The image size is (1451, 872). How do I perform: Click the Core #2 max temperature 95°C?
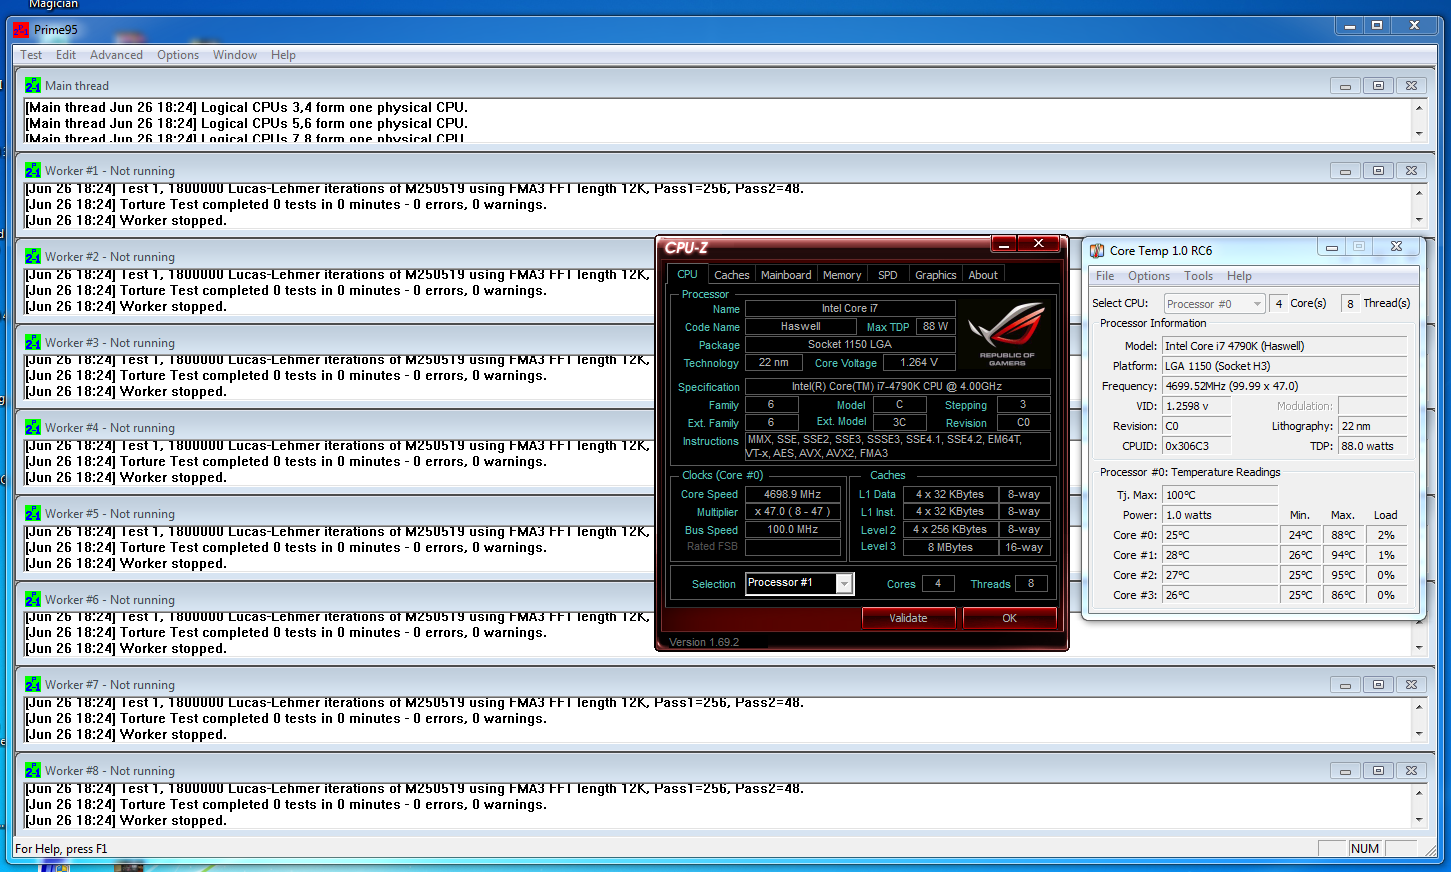point(1343,575)
